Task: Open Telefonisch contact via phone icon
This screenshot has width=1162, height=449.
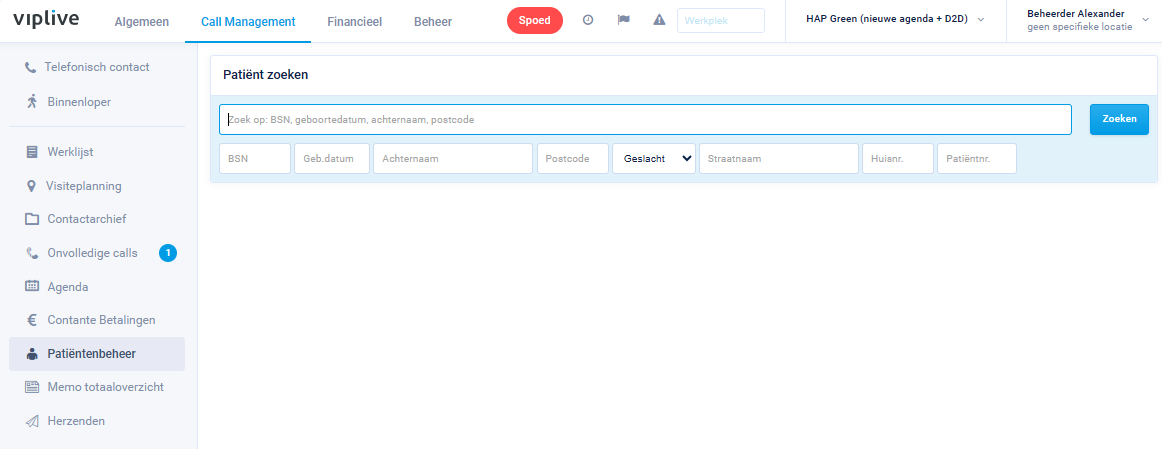Action: pos(31,67)
